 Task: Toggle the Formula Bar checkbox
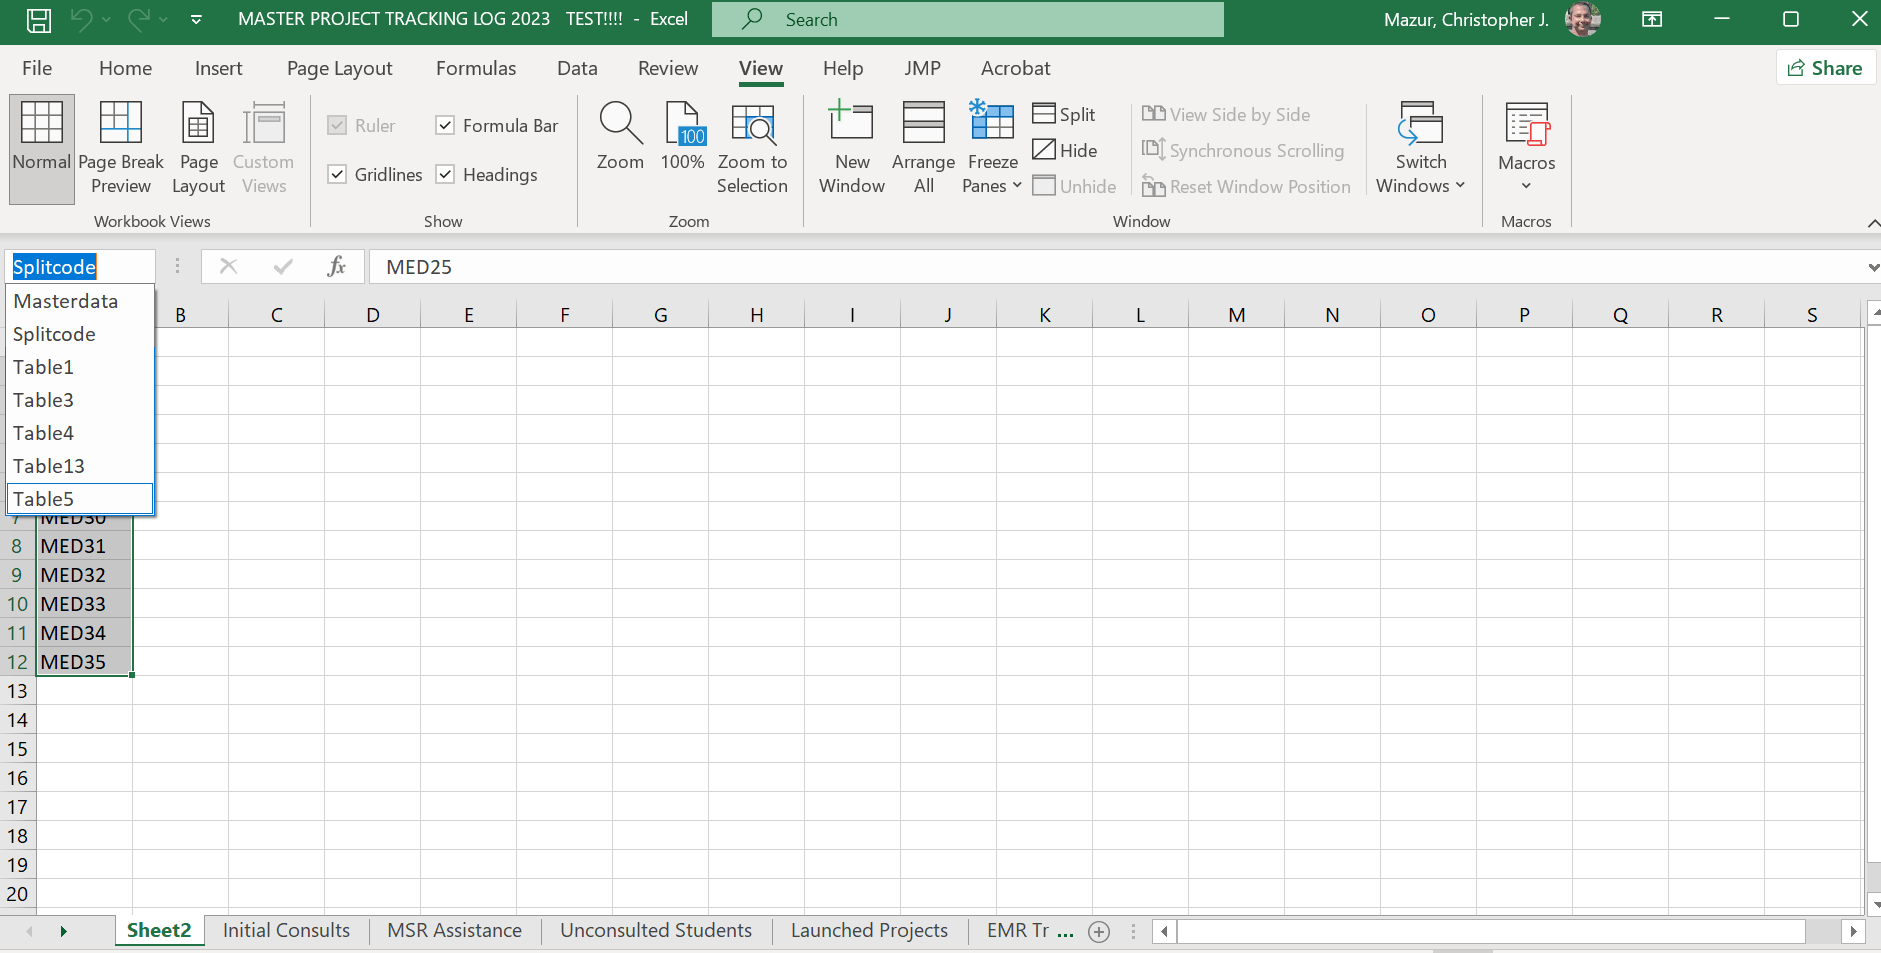pyautogui.click(x=445, y=125)
